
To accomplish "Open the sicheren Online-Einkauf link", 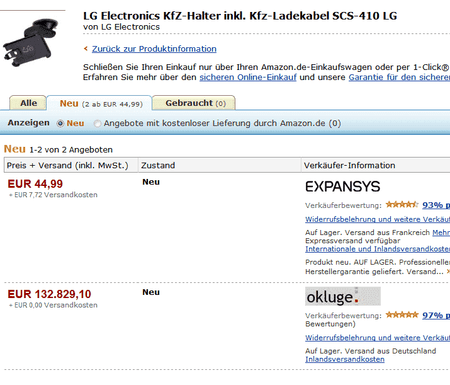I will tap(248, 77).
